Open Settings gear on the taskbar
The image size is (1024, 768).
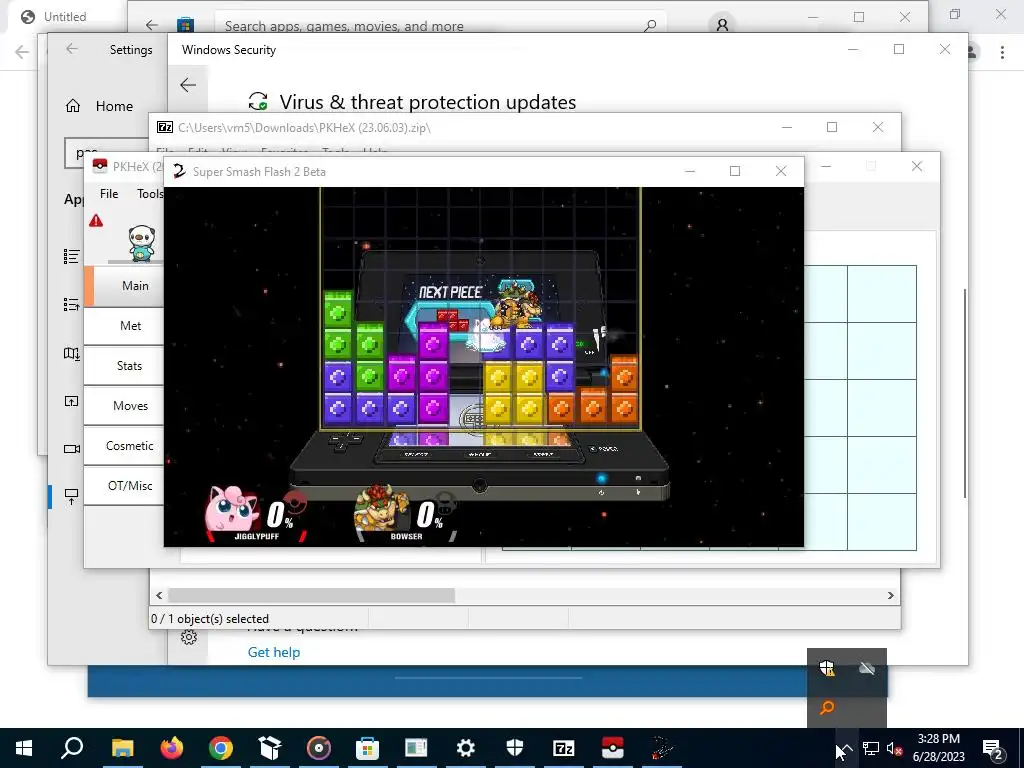(x=466, y=748)
